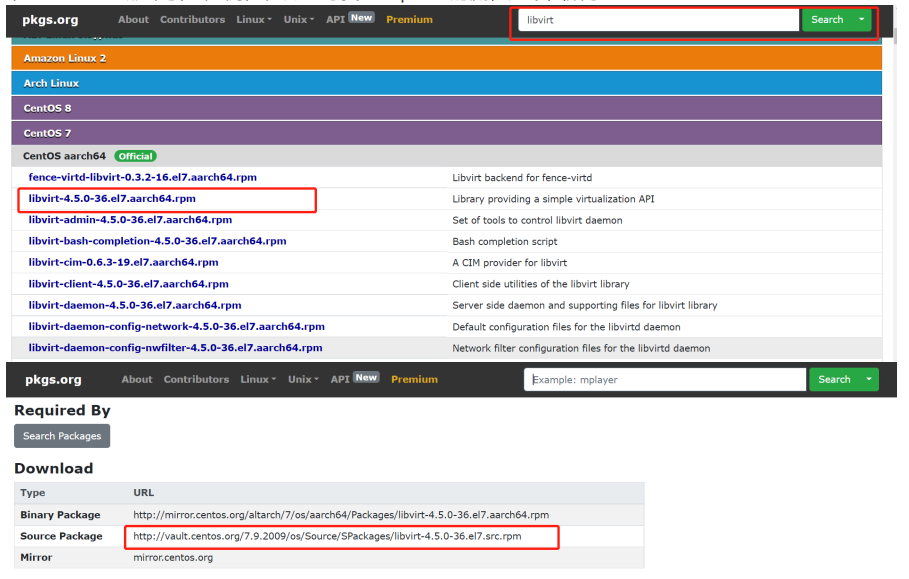Open the About page from top navbar
The height and width of the screenshot is (579, 909).
pyautogui.click(x=133, y=19)
